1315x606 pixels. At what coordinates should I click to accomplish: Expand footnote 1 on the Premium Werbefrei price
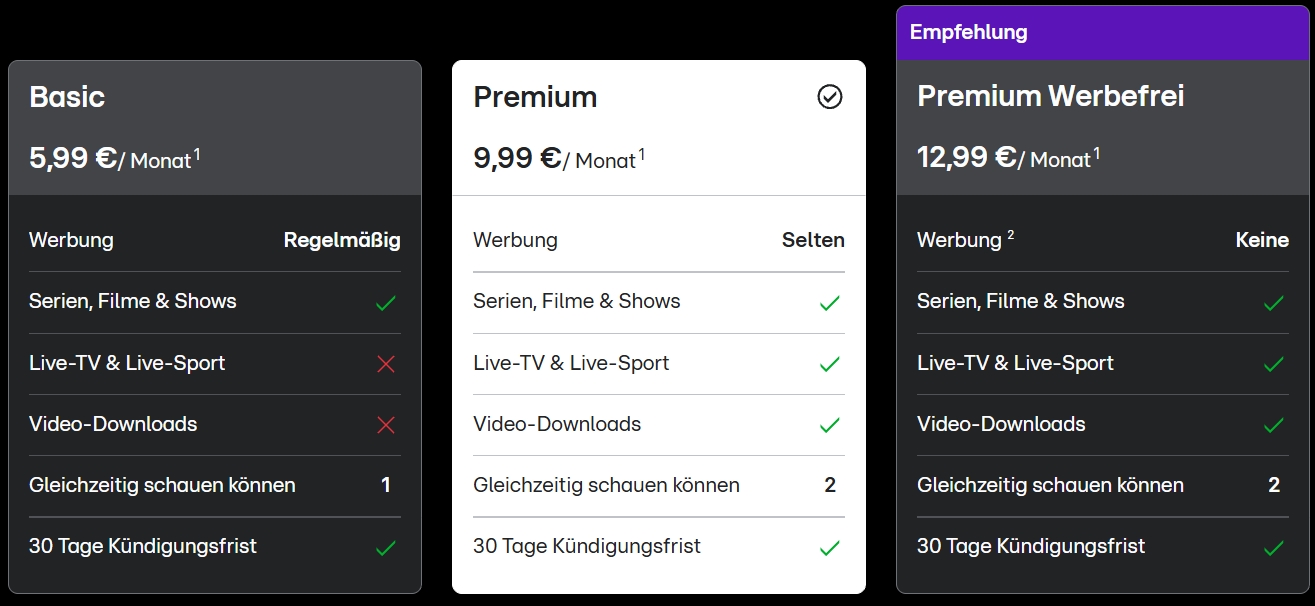1098,150
